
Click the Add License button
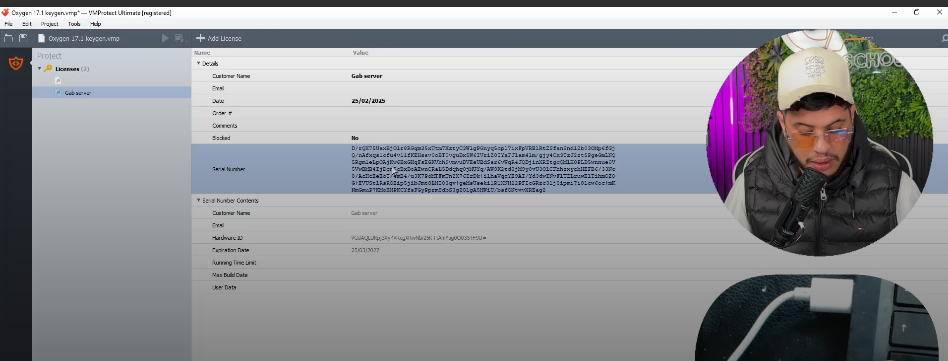point(219,38)
